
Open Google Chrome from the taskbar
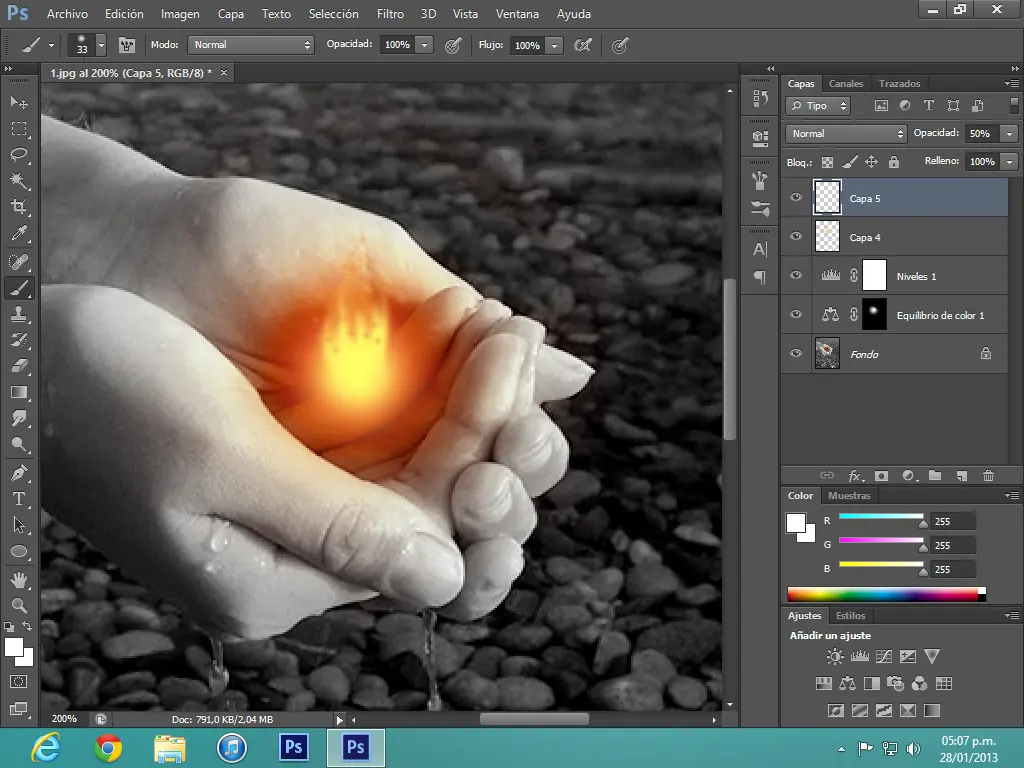coord(108,747)
